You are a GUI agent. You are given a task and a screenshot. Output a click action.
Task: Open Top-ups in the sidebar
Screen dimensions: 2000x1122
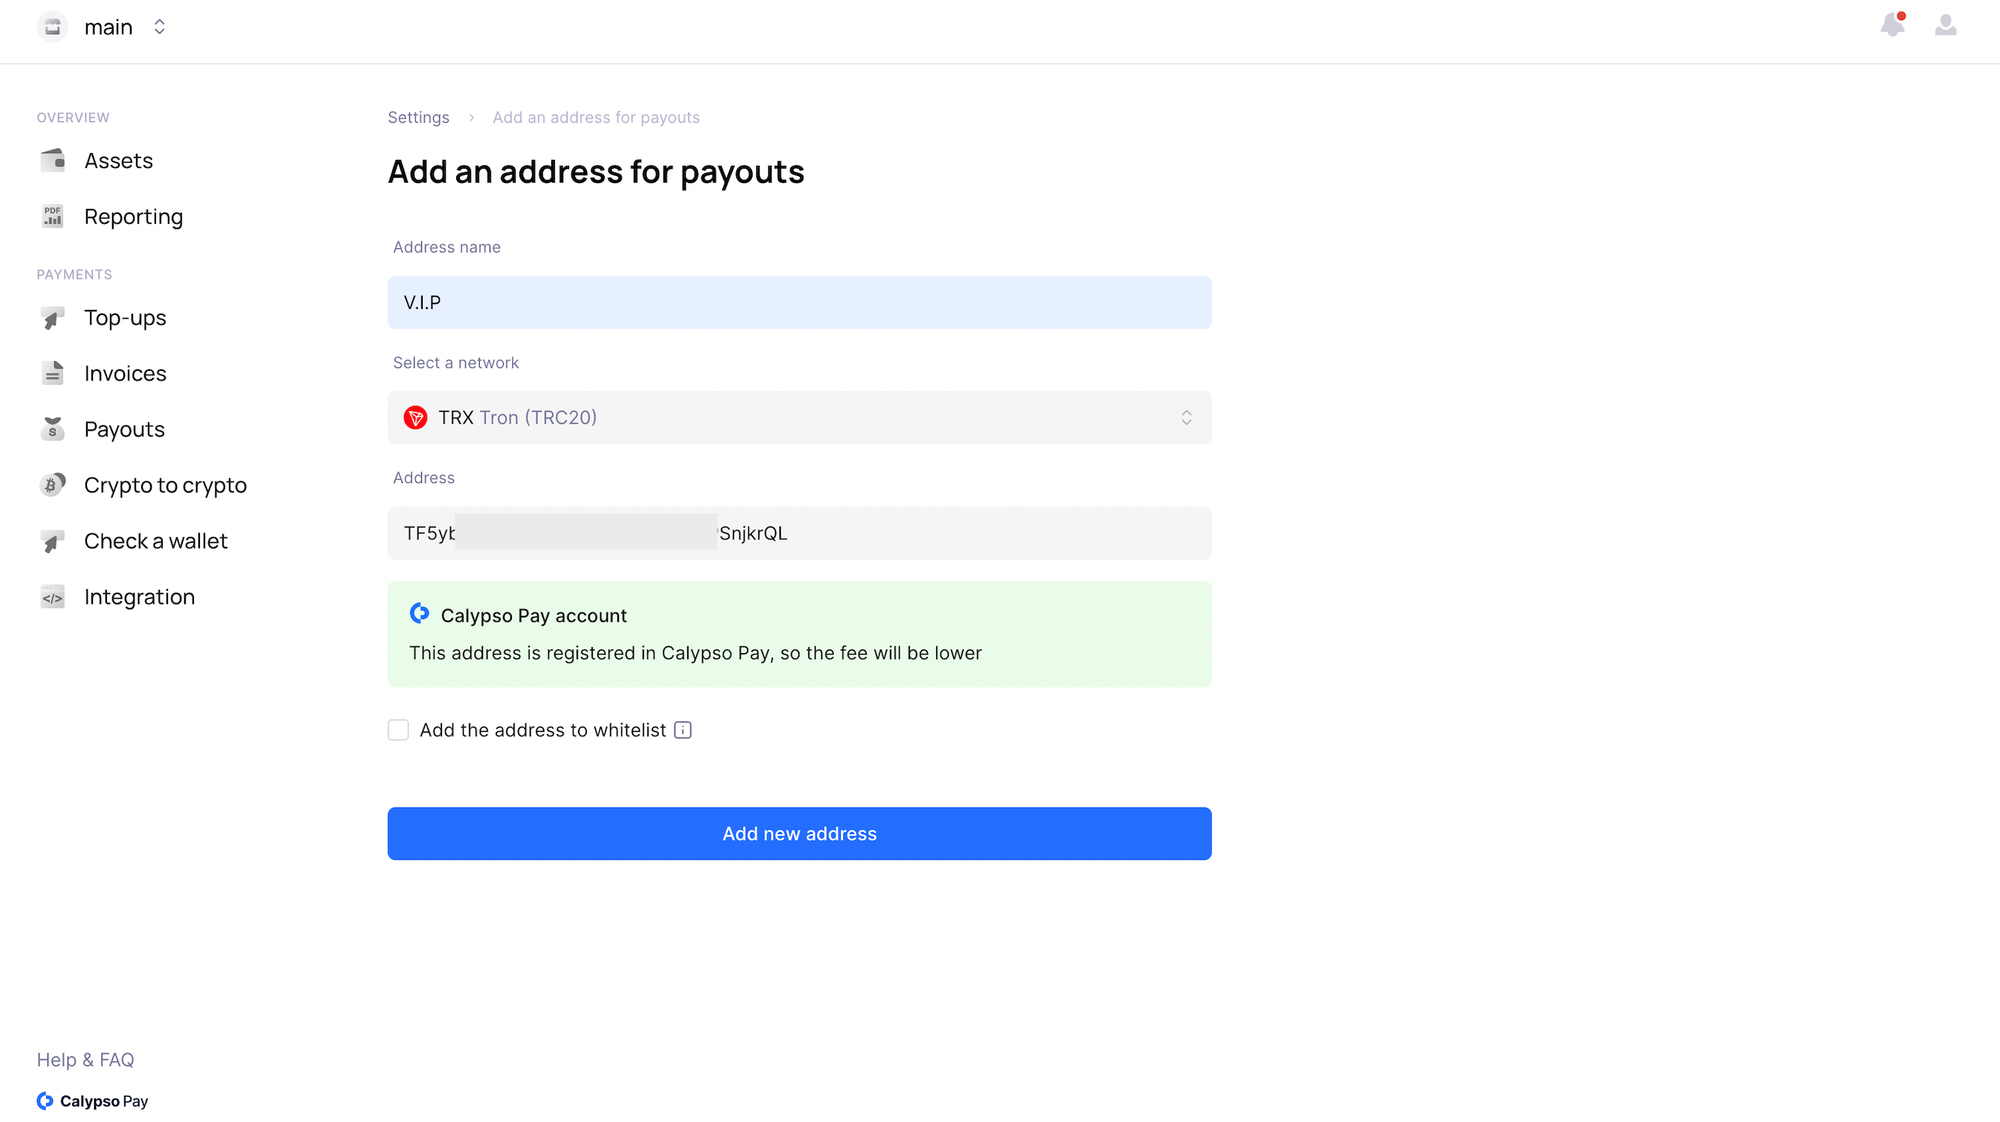click(125, 318)
